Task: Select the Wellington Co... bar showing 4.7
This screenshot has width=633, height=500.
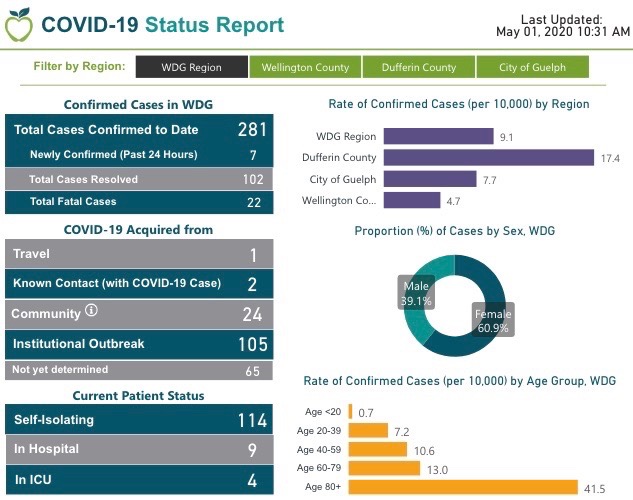Action: [411, 201]
